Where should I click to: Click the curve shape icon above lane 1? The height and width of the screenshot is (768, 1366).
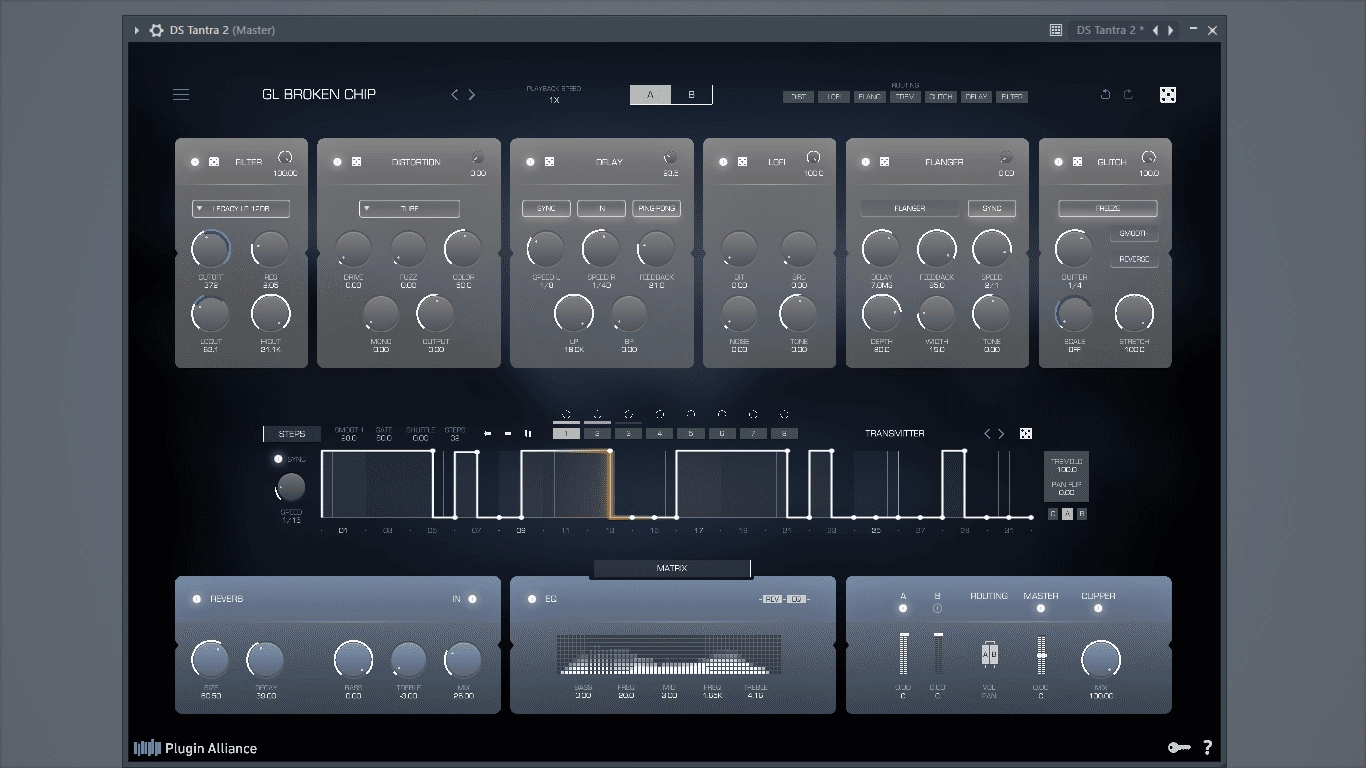(x=566, y=414)
